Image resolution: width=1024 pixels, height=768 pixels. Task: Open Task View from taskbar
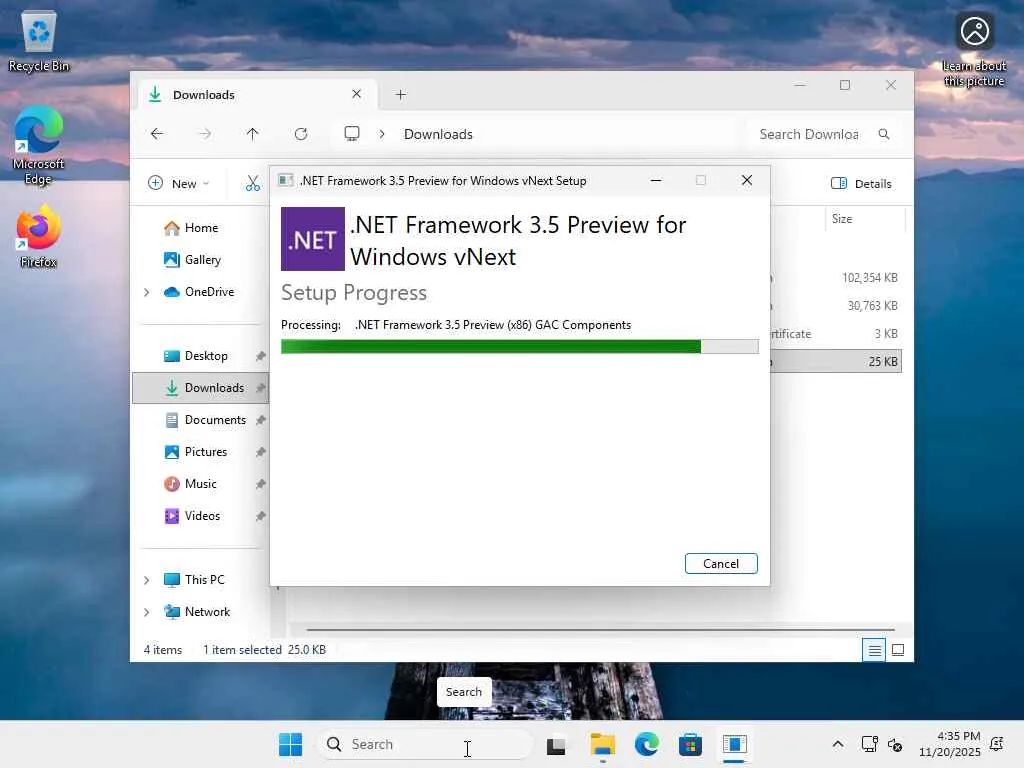click(x=556, y=744)
